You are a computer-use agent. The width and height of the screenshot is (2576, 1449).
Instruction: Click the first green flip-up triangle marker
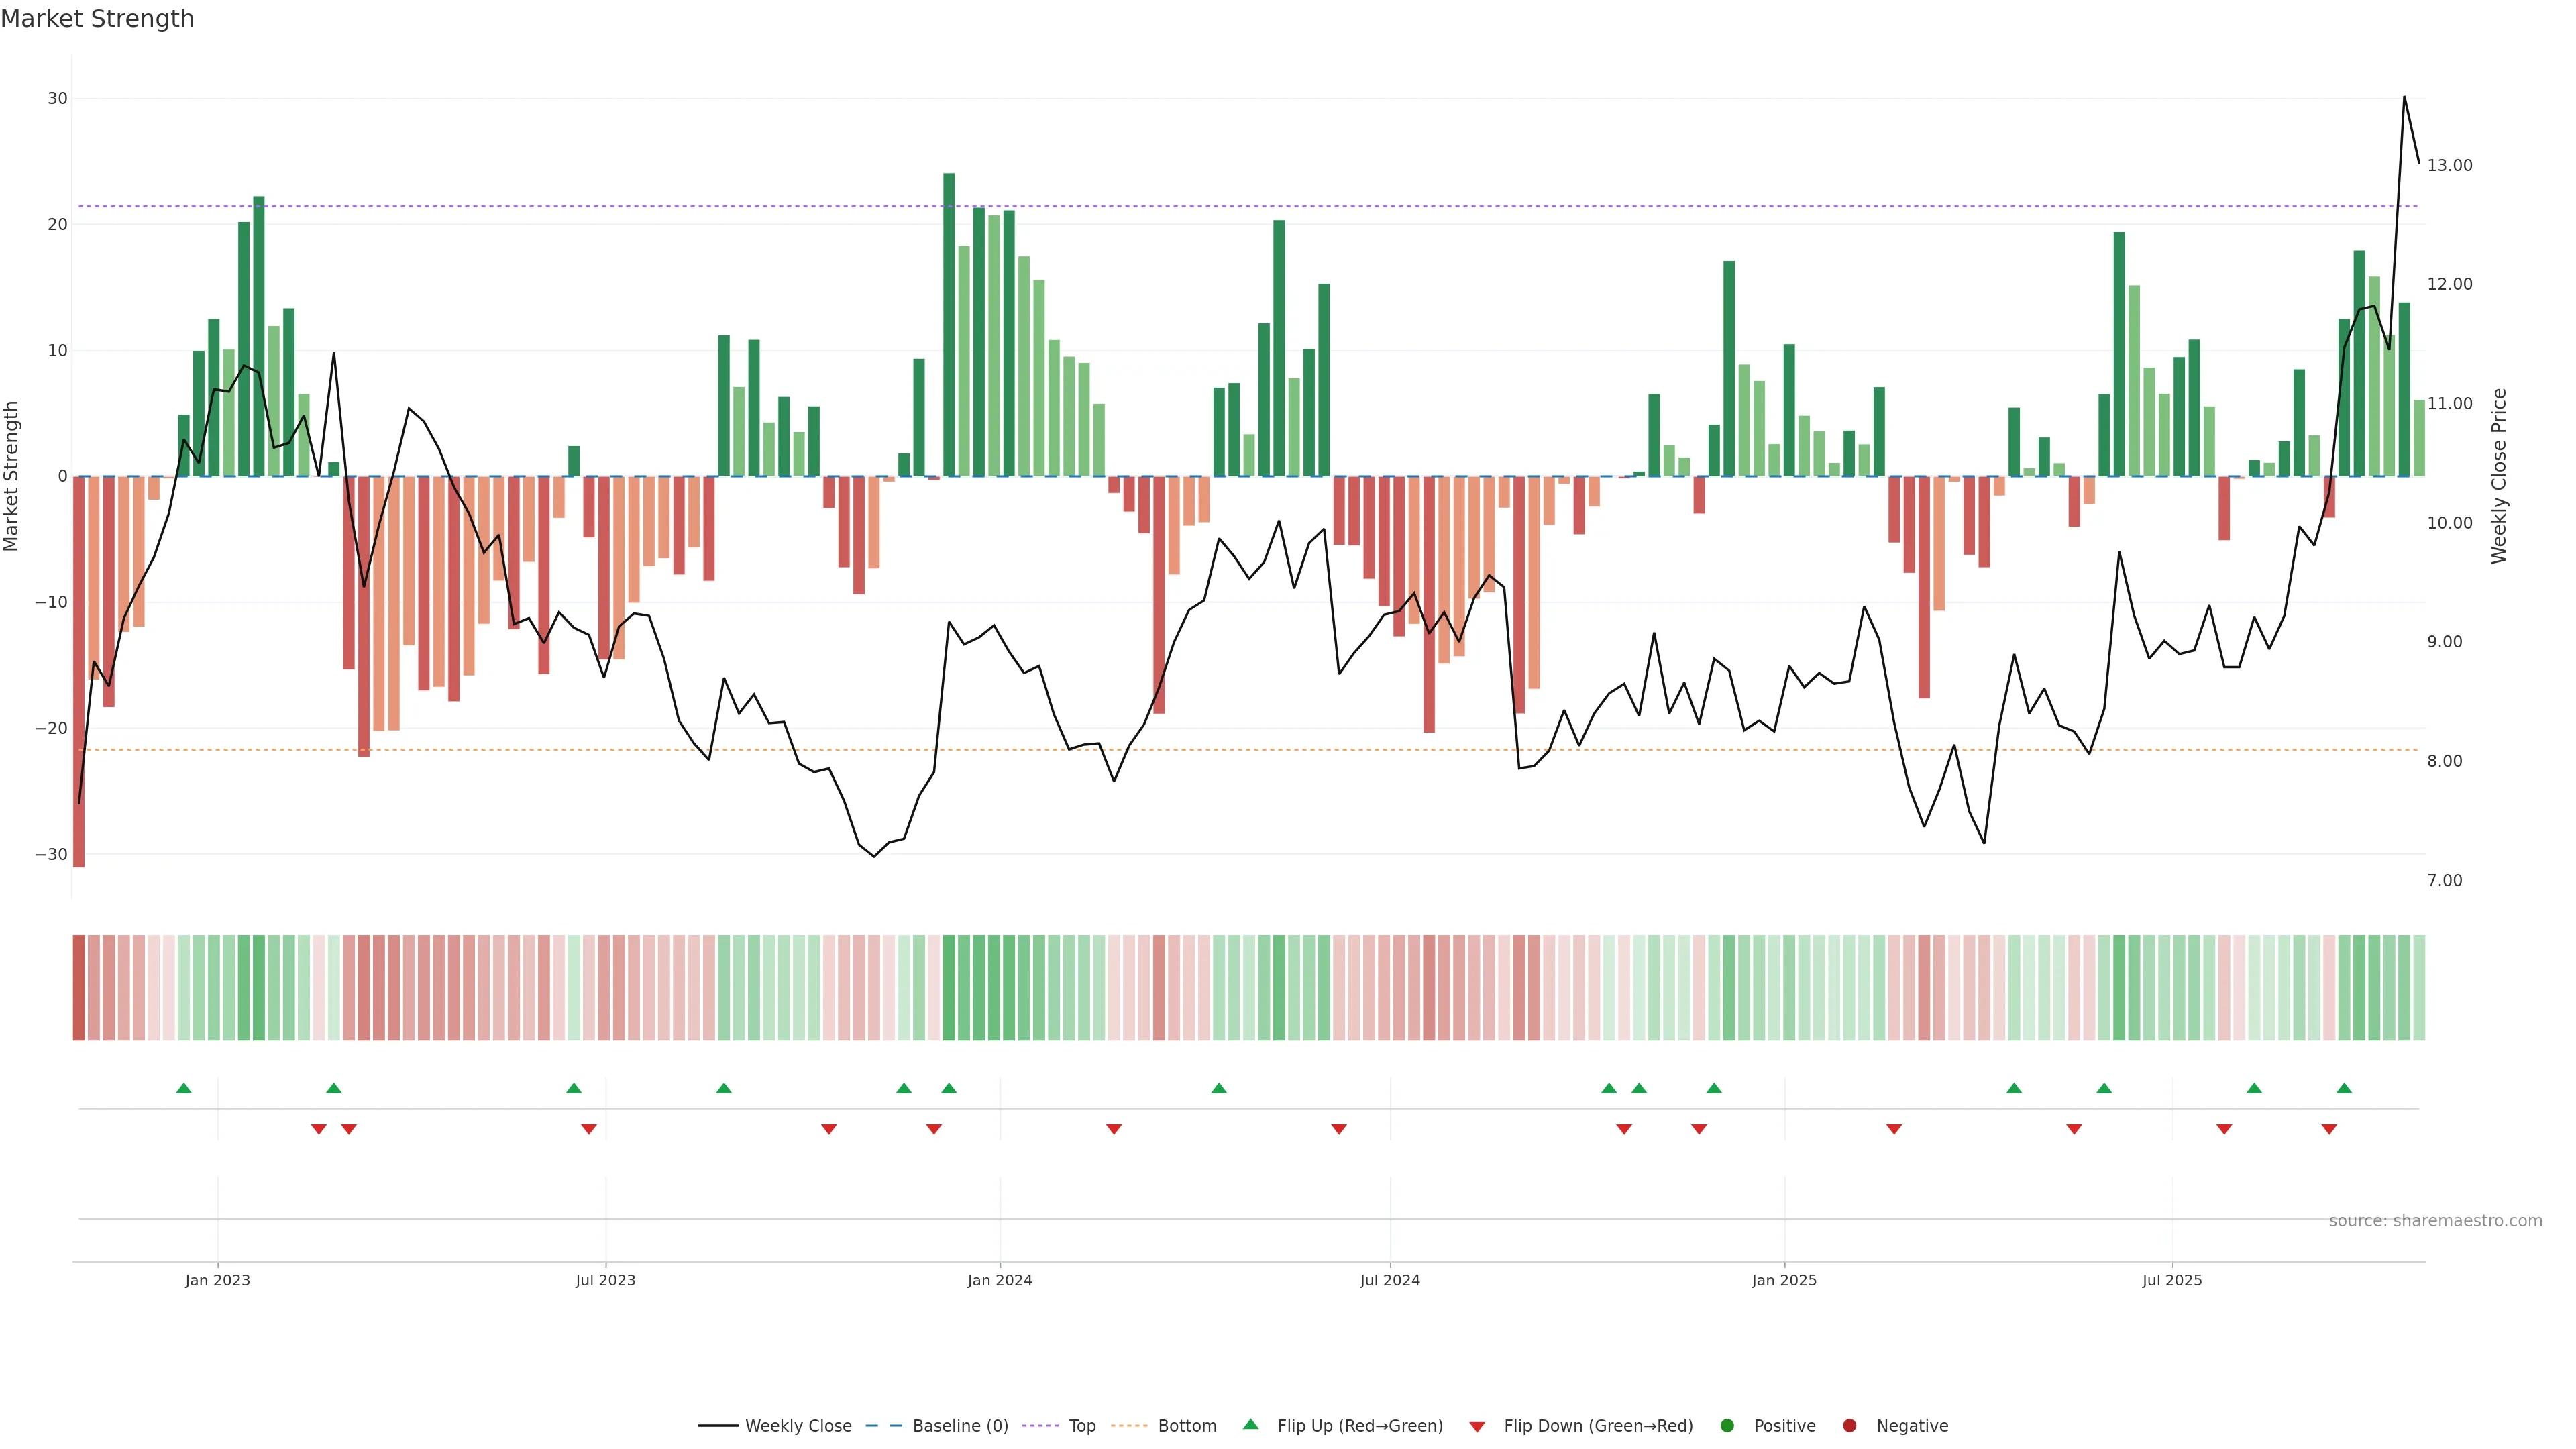184,1088
